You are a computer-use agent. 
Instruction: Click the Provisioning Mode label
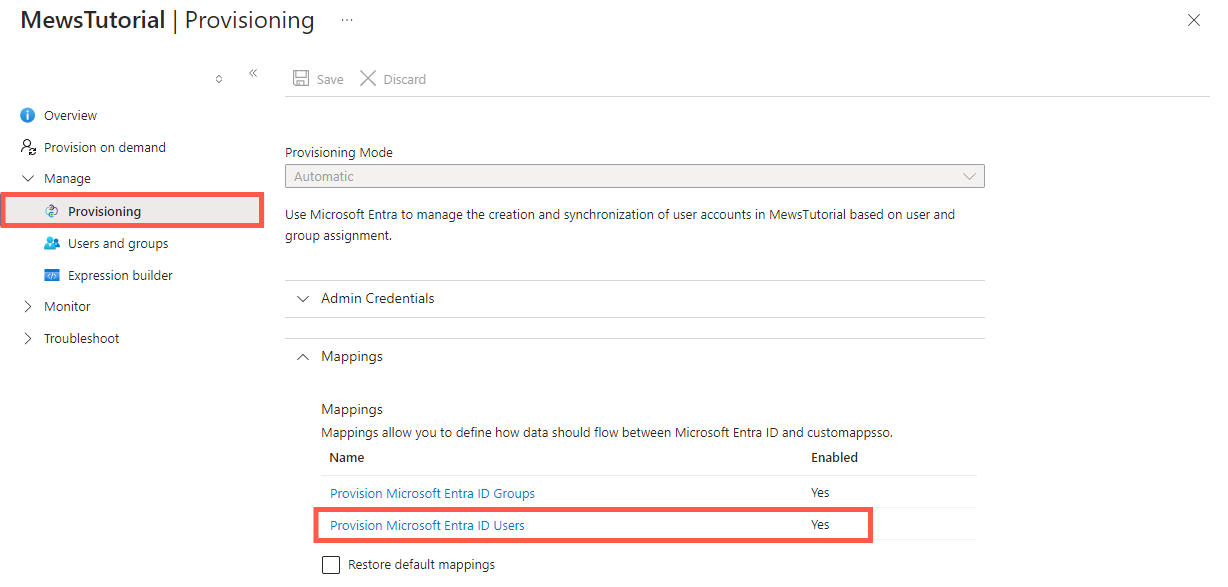[339, 153]
